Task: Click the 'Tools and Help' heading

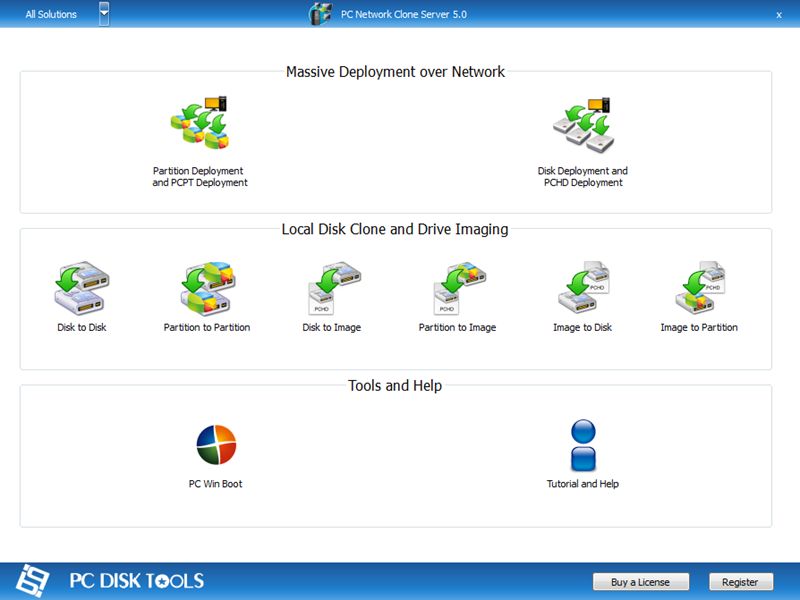Action: [x=395, y=386]
